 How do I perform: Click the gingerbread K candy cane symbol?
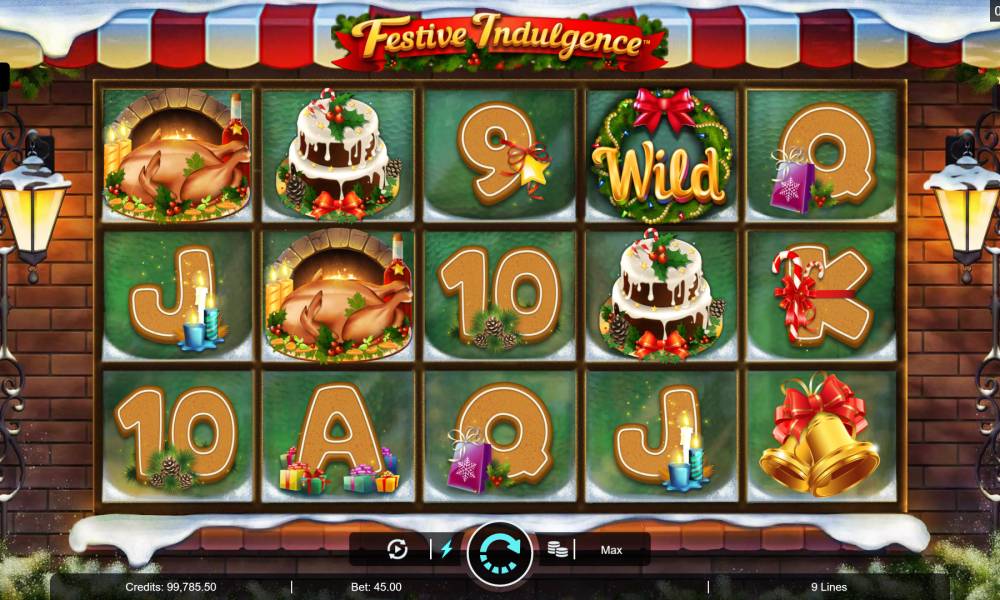[x=821, y=296]
